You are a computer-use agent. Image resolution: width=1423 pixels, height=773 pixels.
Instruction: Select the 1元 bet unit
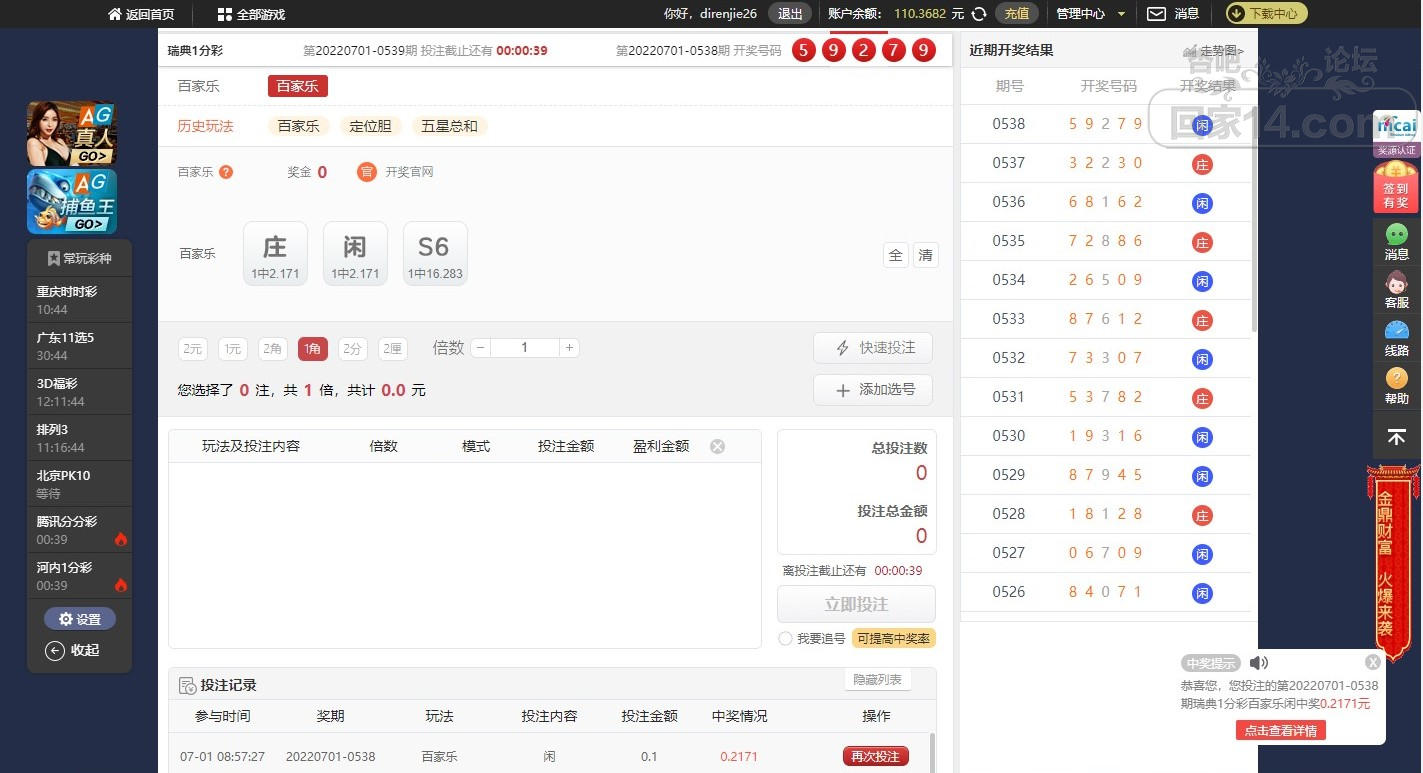click(x=233, y=349)
